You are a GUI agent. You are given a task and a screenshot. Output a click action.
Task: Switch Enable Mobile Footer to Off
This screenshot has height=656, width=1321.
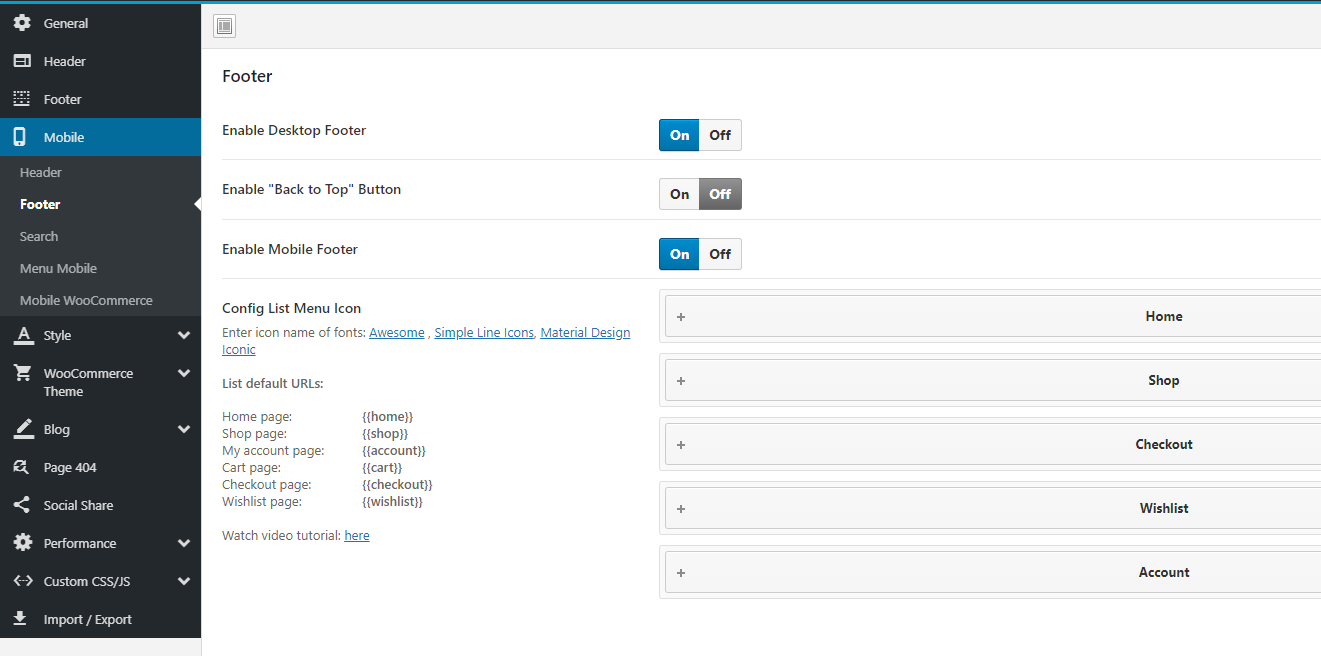[720, 254]
